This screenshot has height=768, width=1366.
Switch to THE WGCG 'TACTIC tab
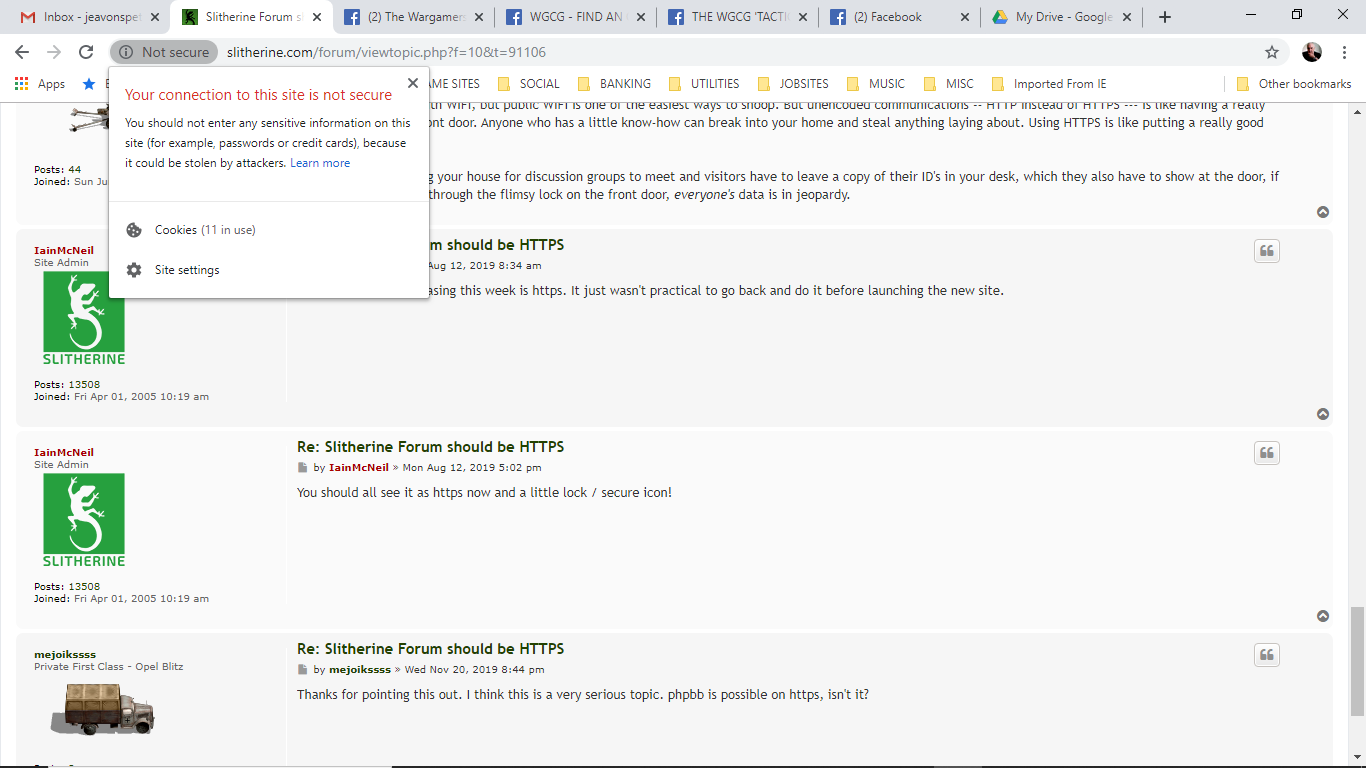pyautogui.click(x=737, y=17)
